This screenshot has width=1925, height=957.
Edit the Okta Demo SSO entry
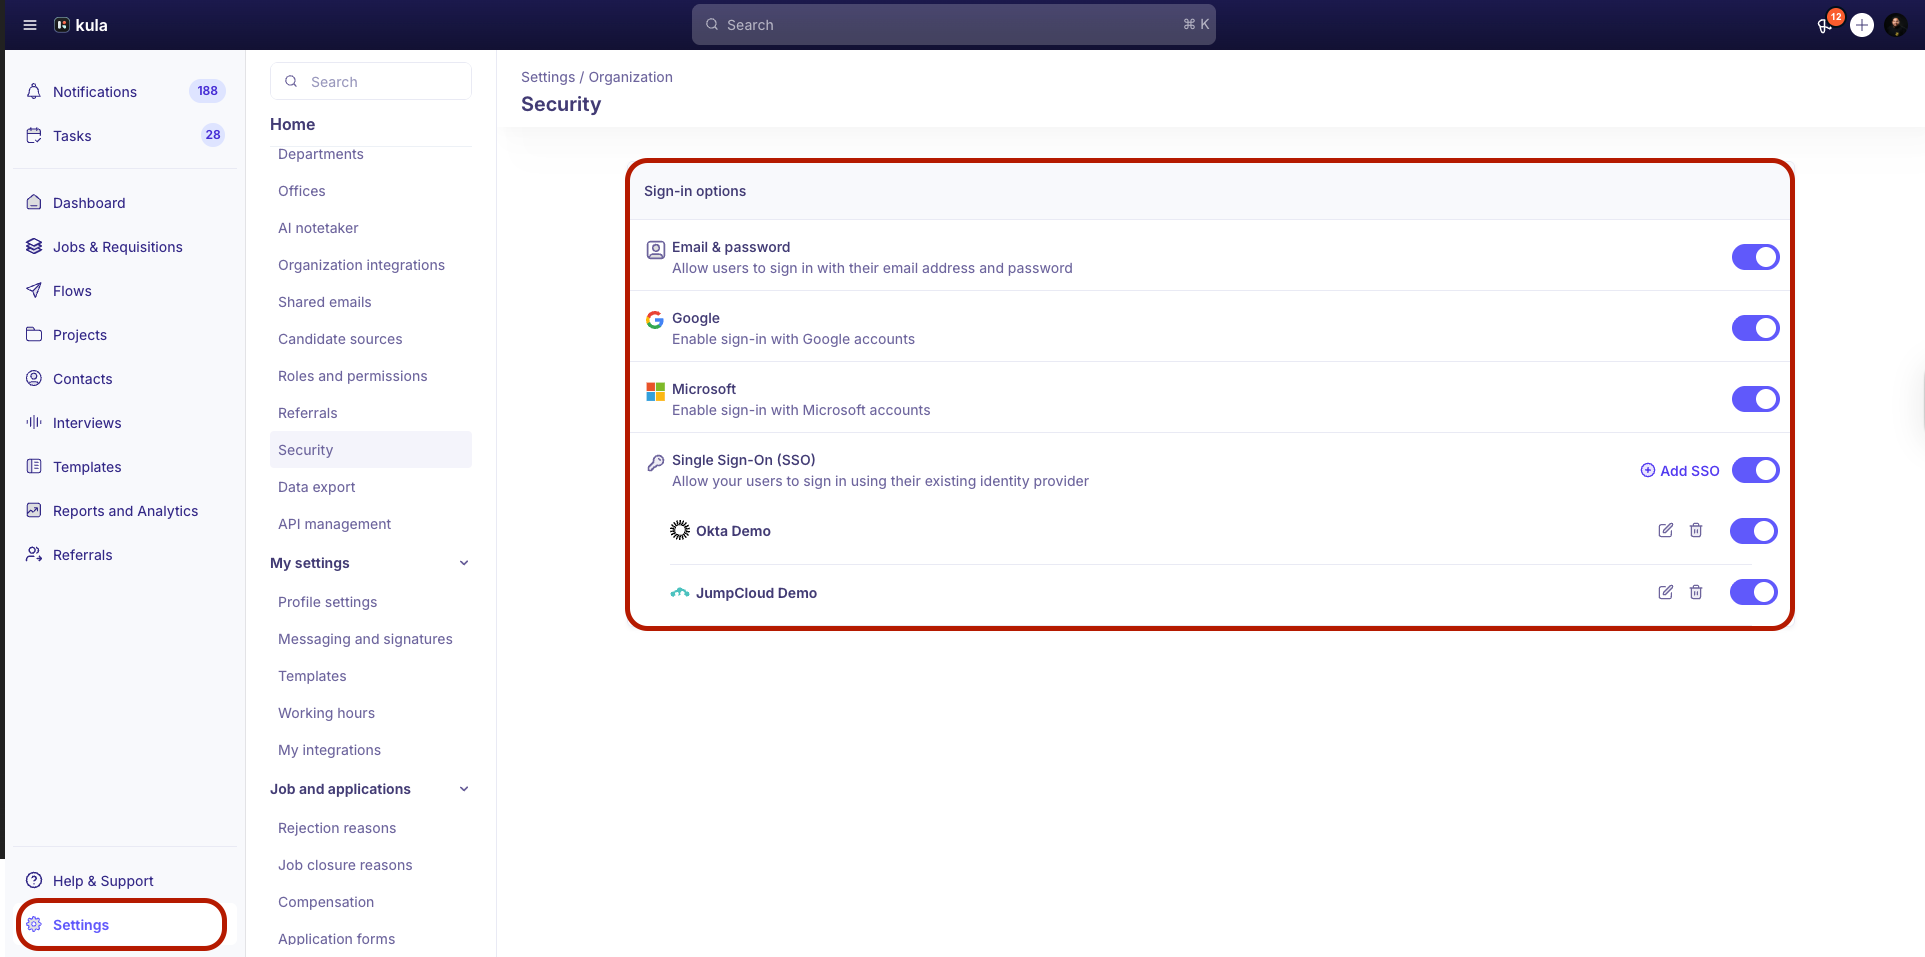click(x=1666, y=530)
